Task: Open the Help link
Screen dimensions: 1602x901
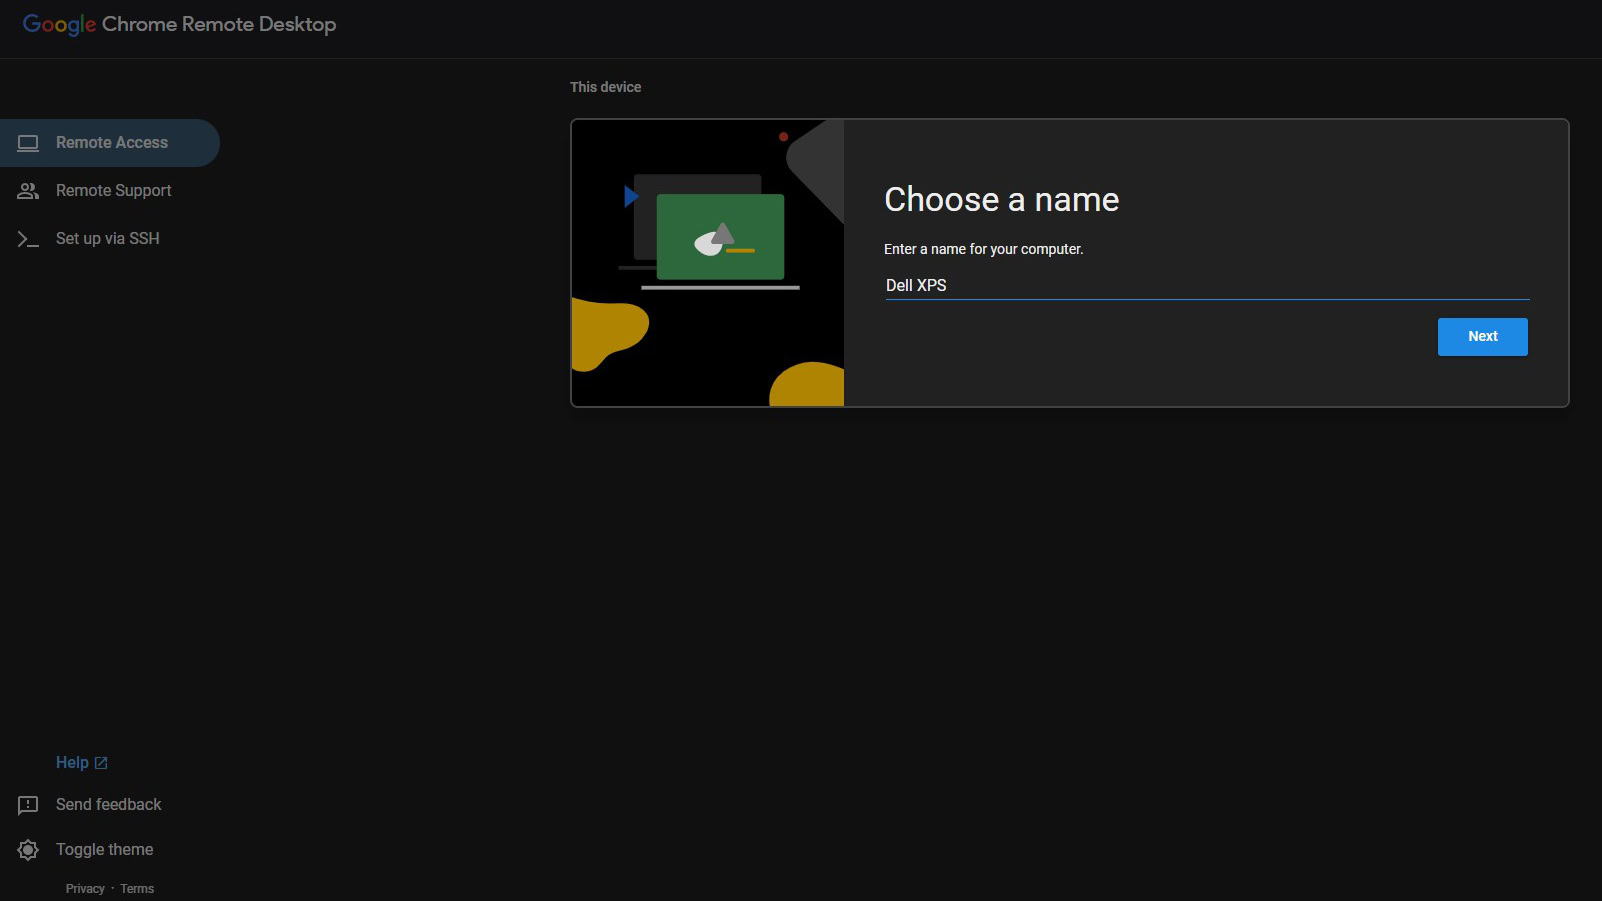Action: click(x=72, y=763)
